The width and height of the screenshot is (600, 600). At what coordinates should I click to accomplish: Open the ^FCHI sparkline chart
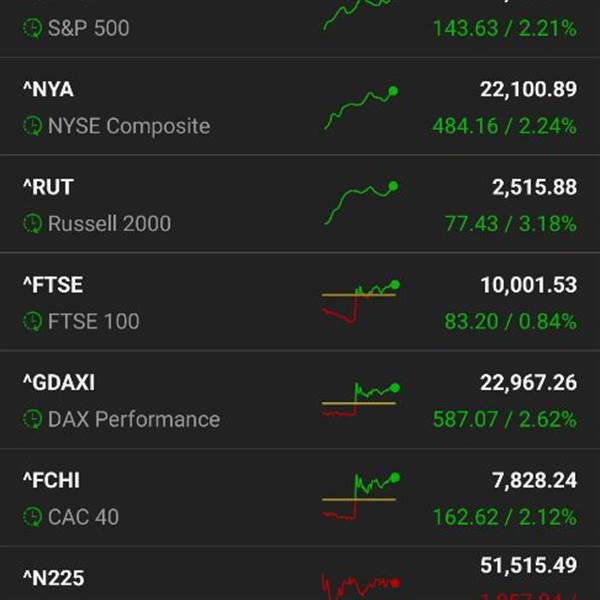pos(360,496)
